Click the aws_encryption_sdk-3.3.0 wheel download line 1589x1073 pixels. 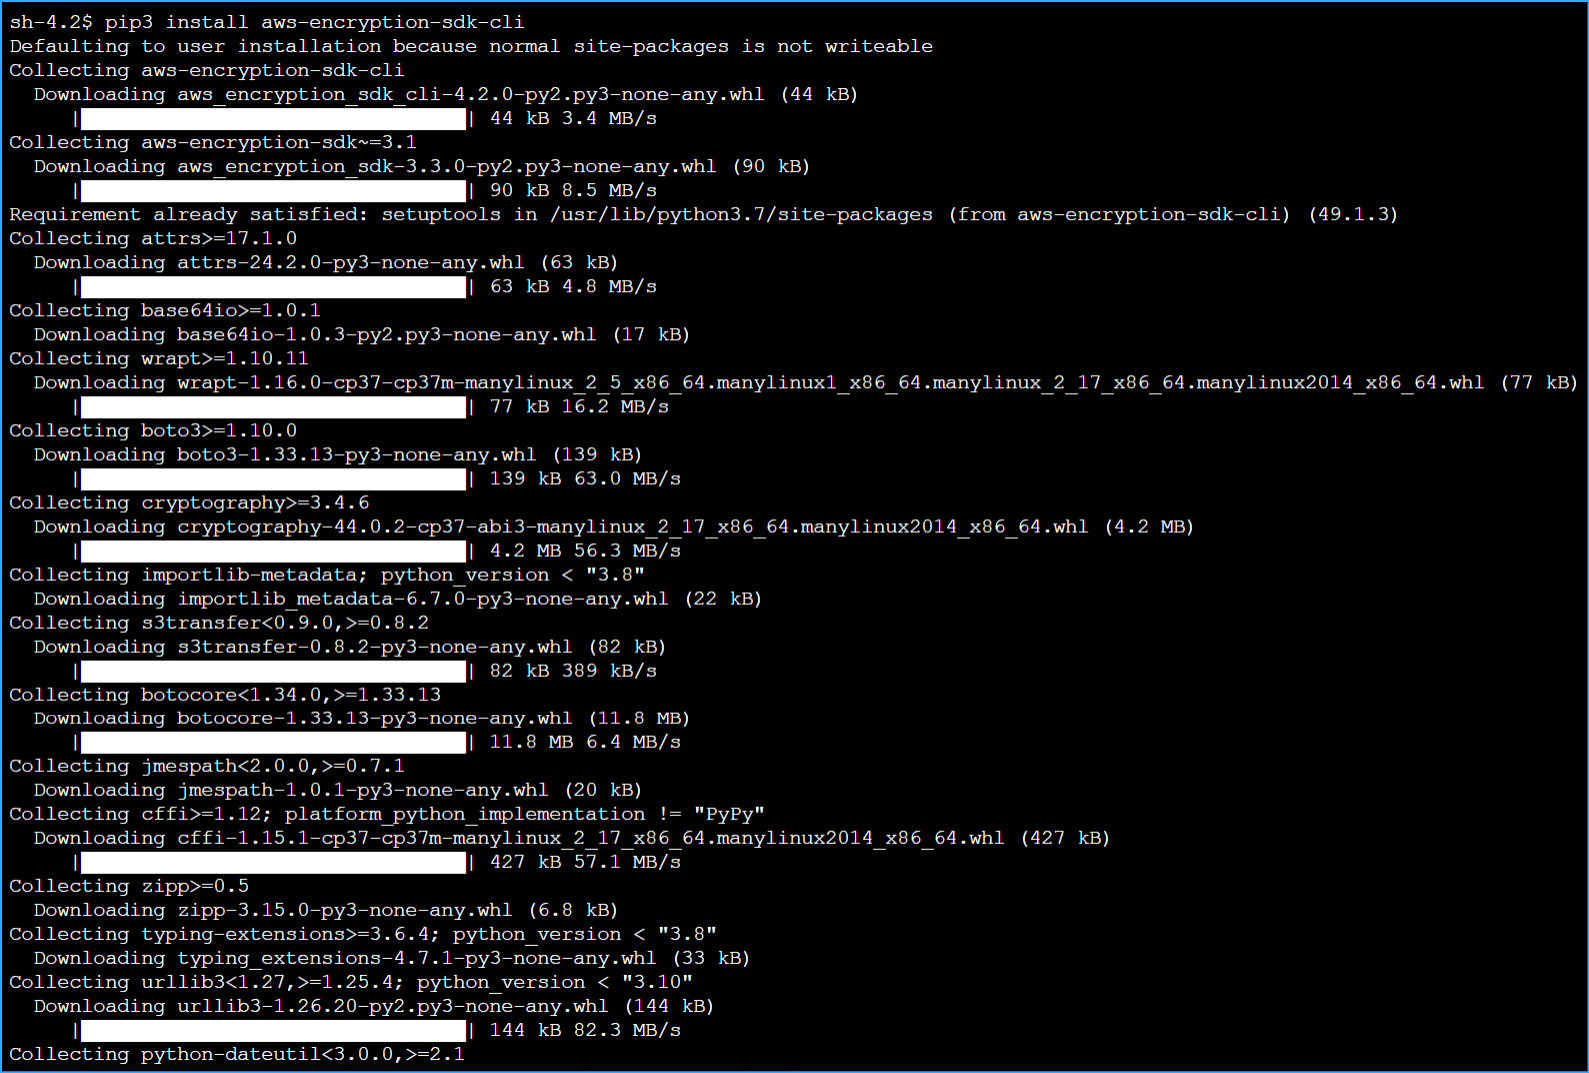(x=422, y=166)
